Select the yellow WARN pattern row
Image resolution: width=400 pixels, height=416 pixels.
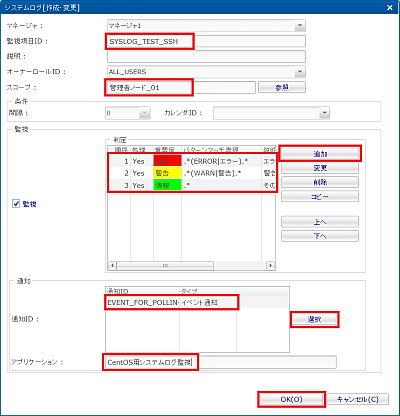coord(192,173)
